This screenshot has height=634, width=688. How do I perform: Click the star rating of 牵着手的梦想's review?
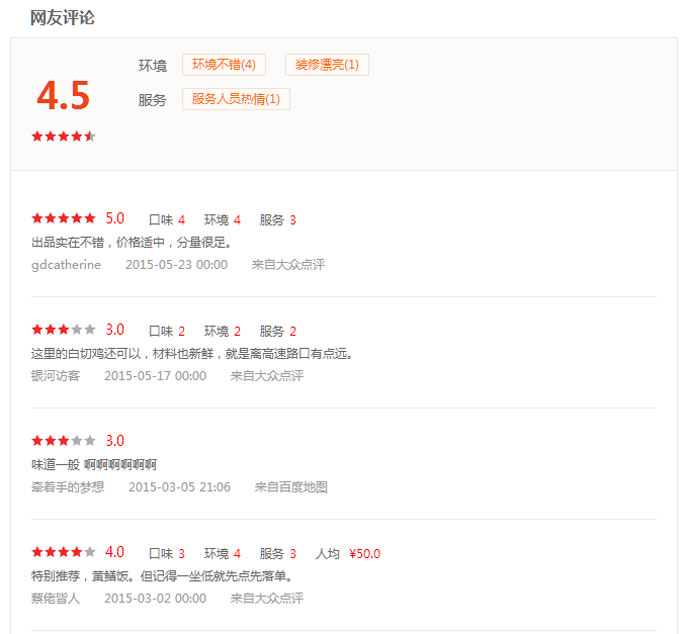click(x=64, y=441)
